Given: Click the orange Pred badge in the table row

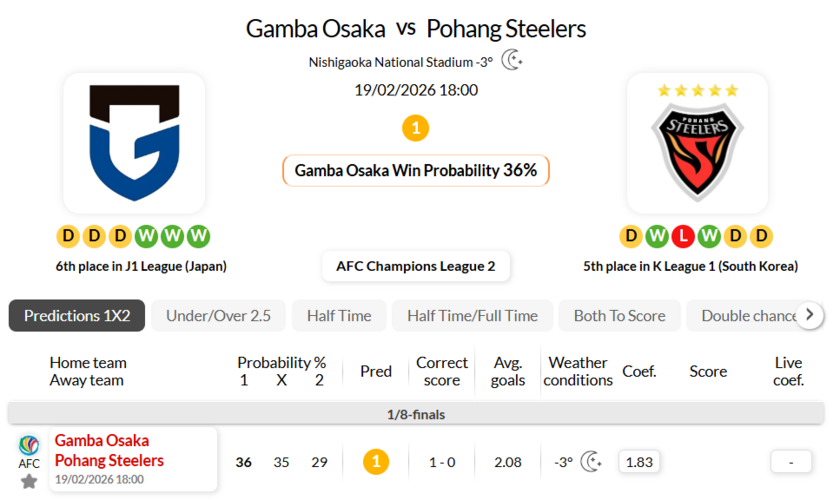Looking at the screenshot, I should (x=375, y=461).
